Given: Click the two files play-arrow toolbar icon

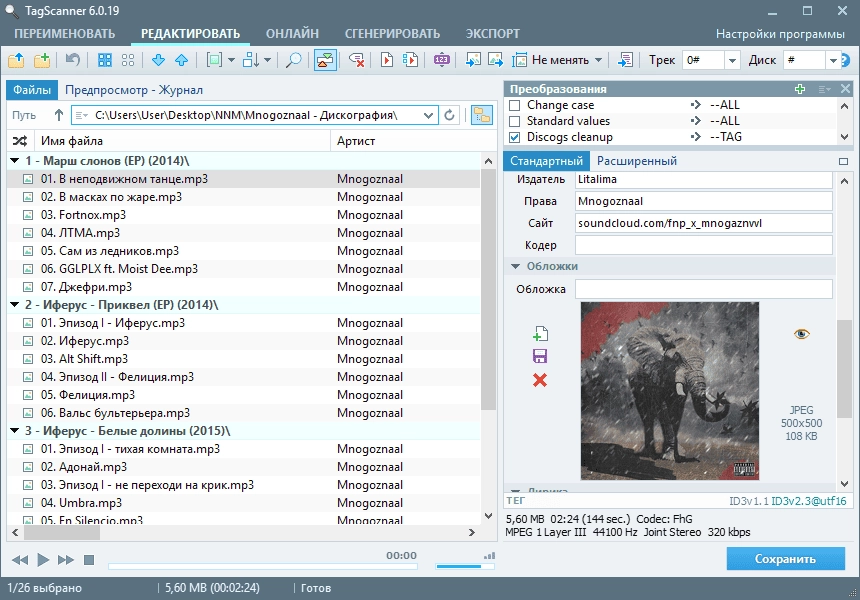Looking at the screenshot, I should 410,60.
